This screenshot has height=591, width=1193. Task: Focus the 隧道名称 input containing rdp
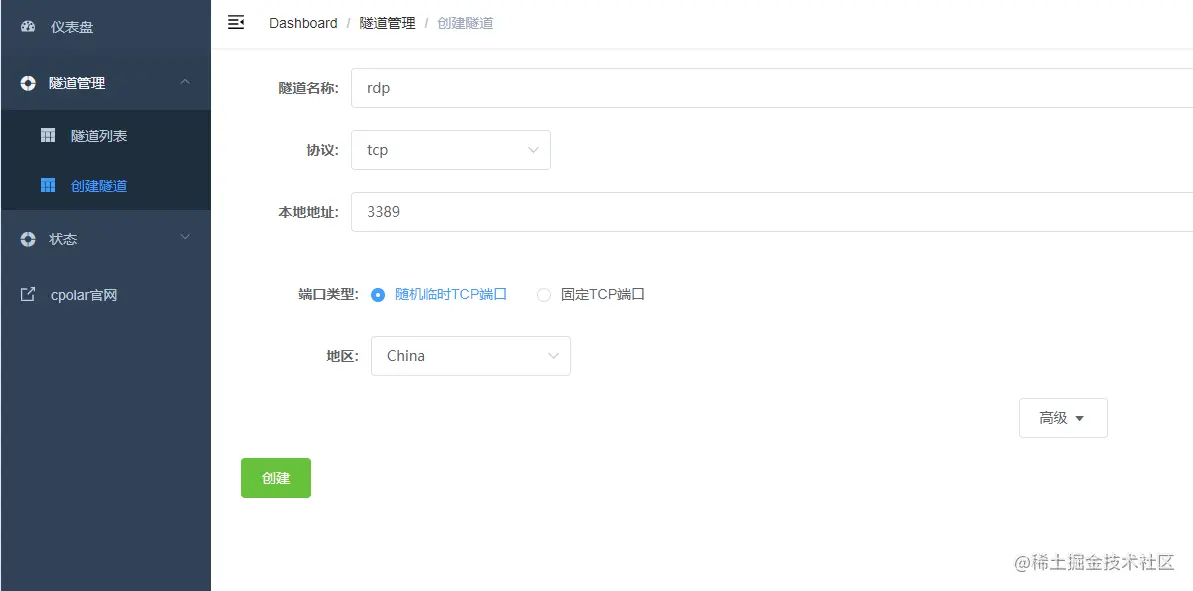coord(771,87)
